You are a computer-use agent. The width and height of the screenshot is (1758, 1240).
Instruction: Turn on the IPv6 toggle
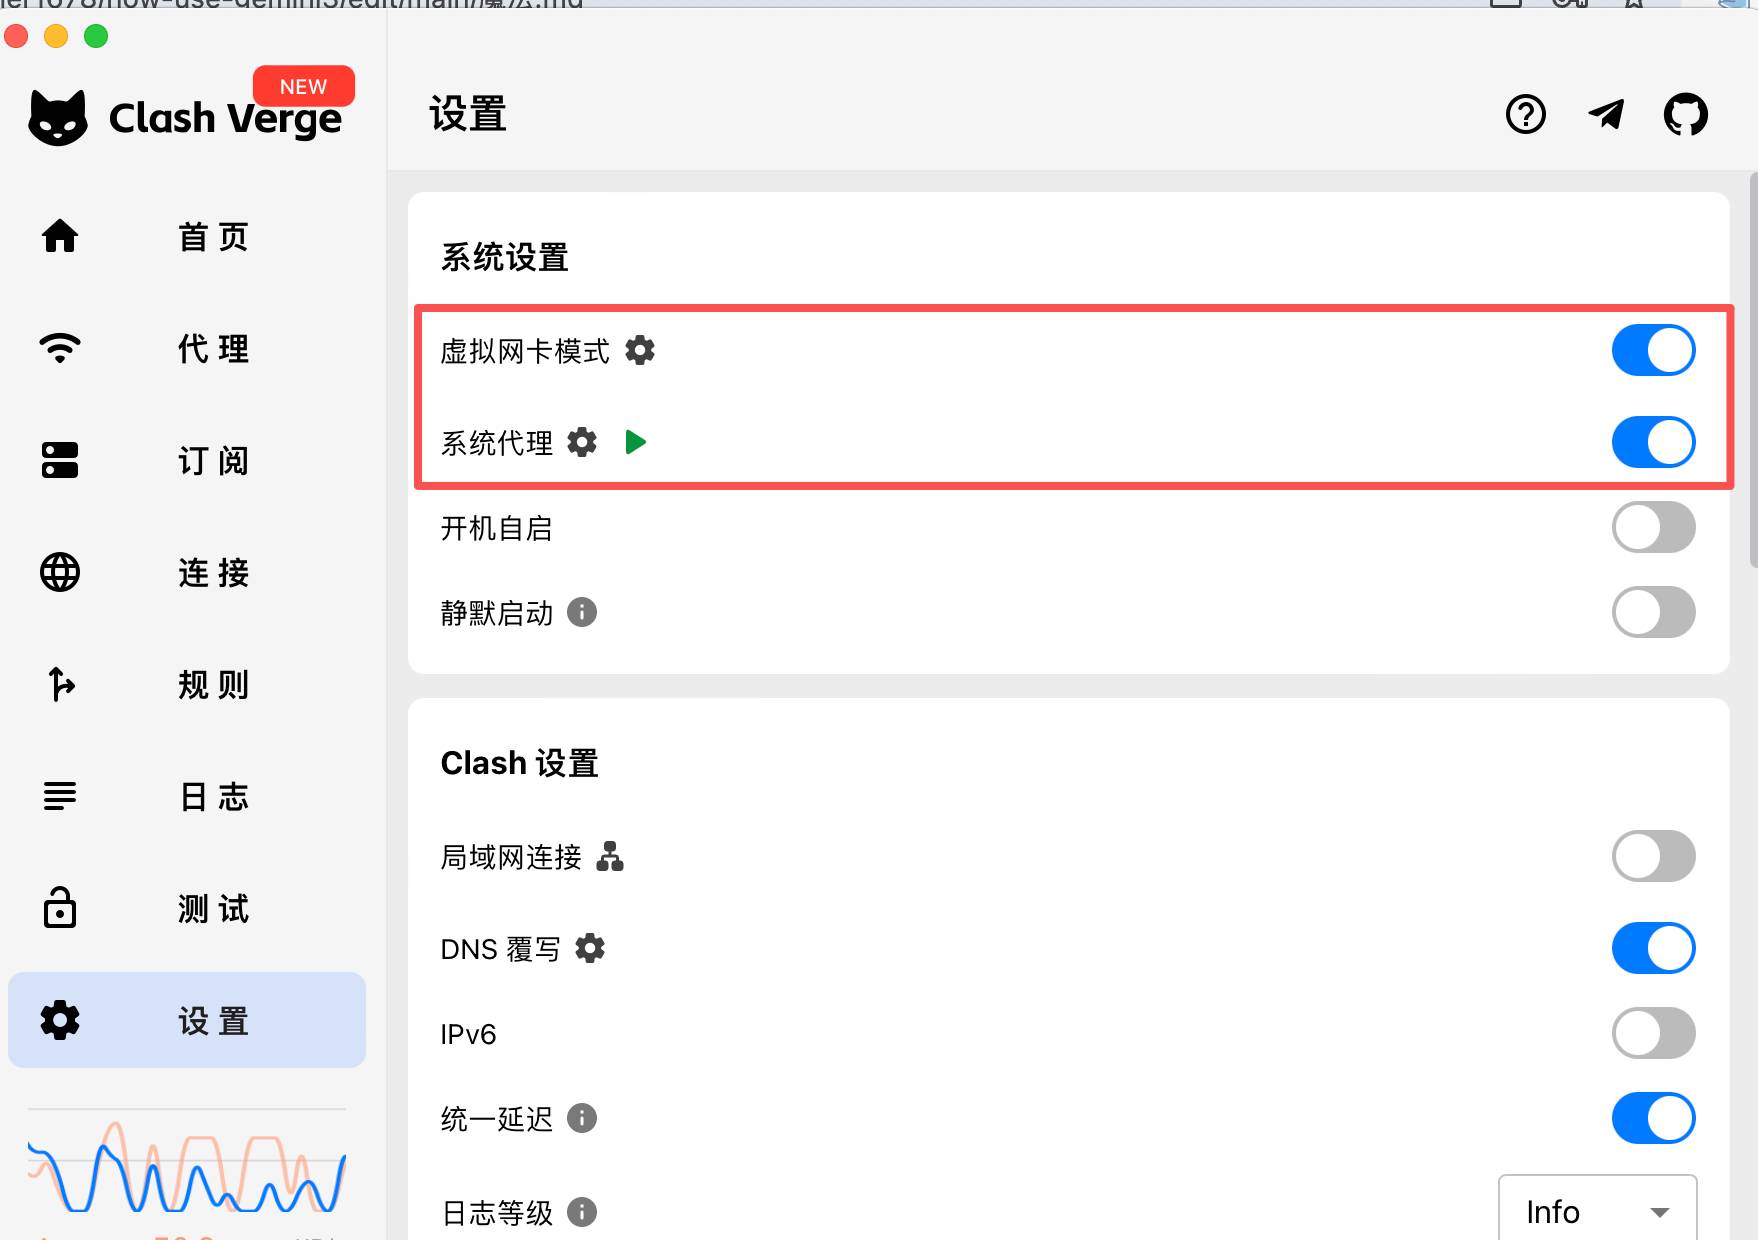point(1653,1033)
